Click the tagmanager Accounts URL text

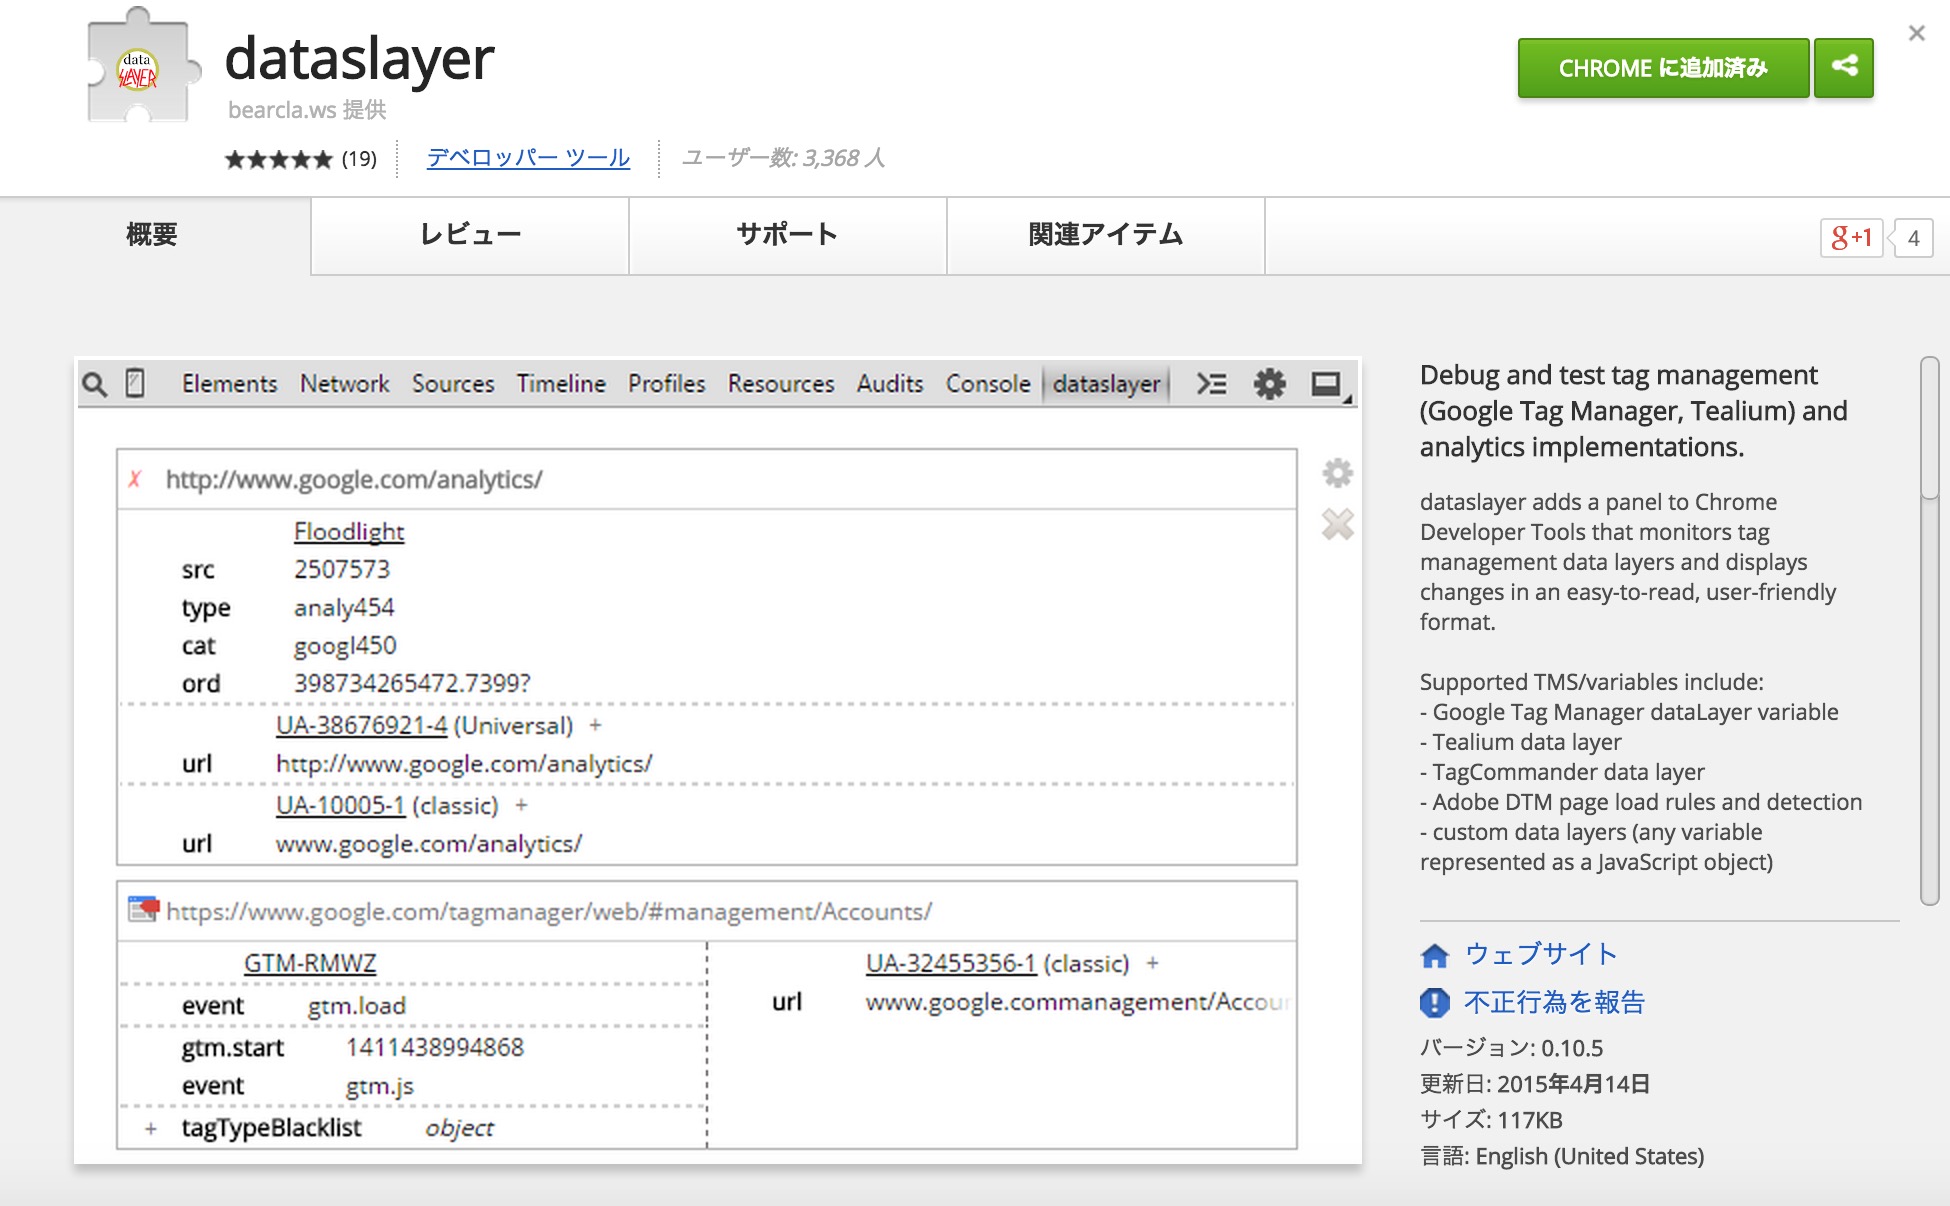coord(549,911)
